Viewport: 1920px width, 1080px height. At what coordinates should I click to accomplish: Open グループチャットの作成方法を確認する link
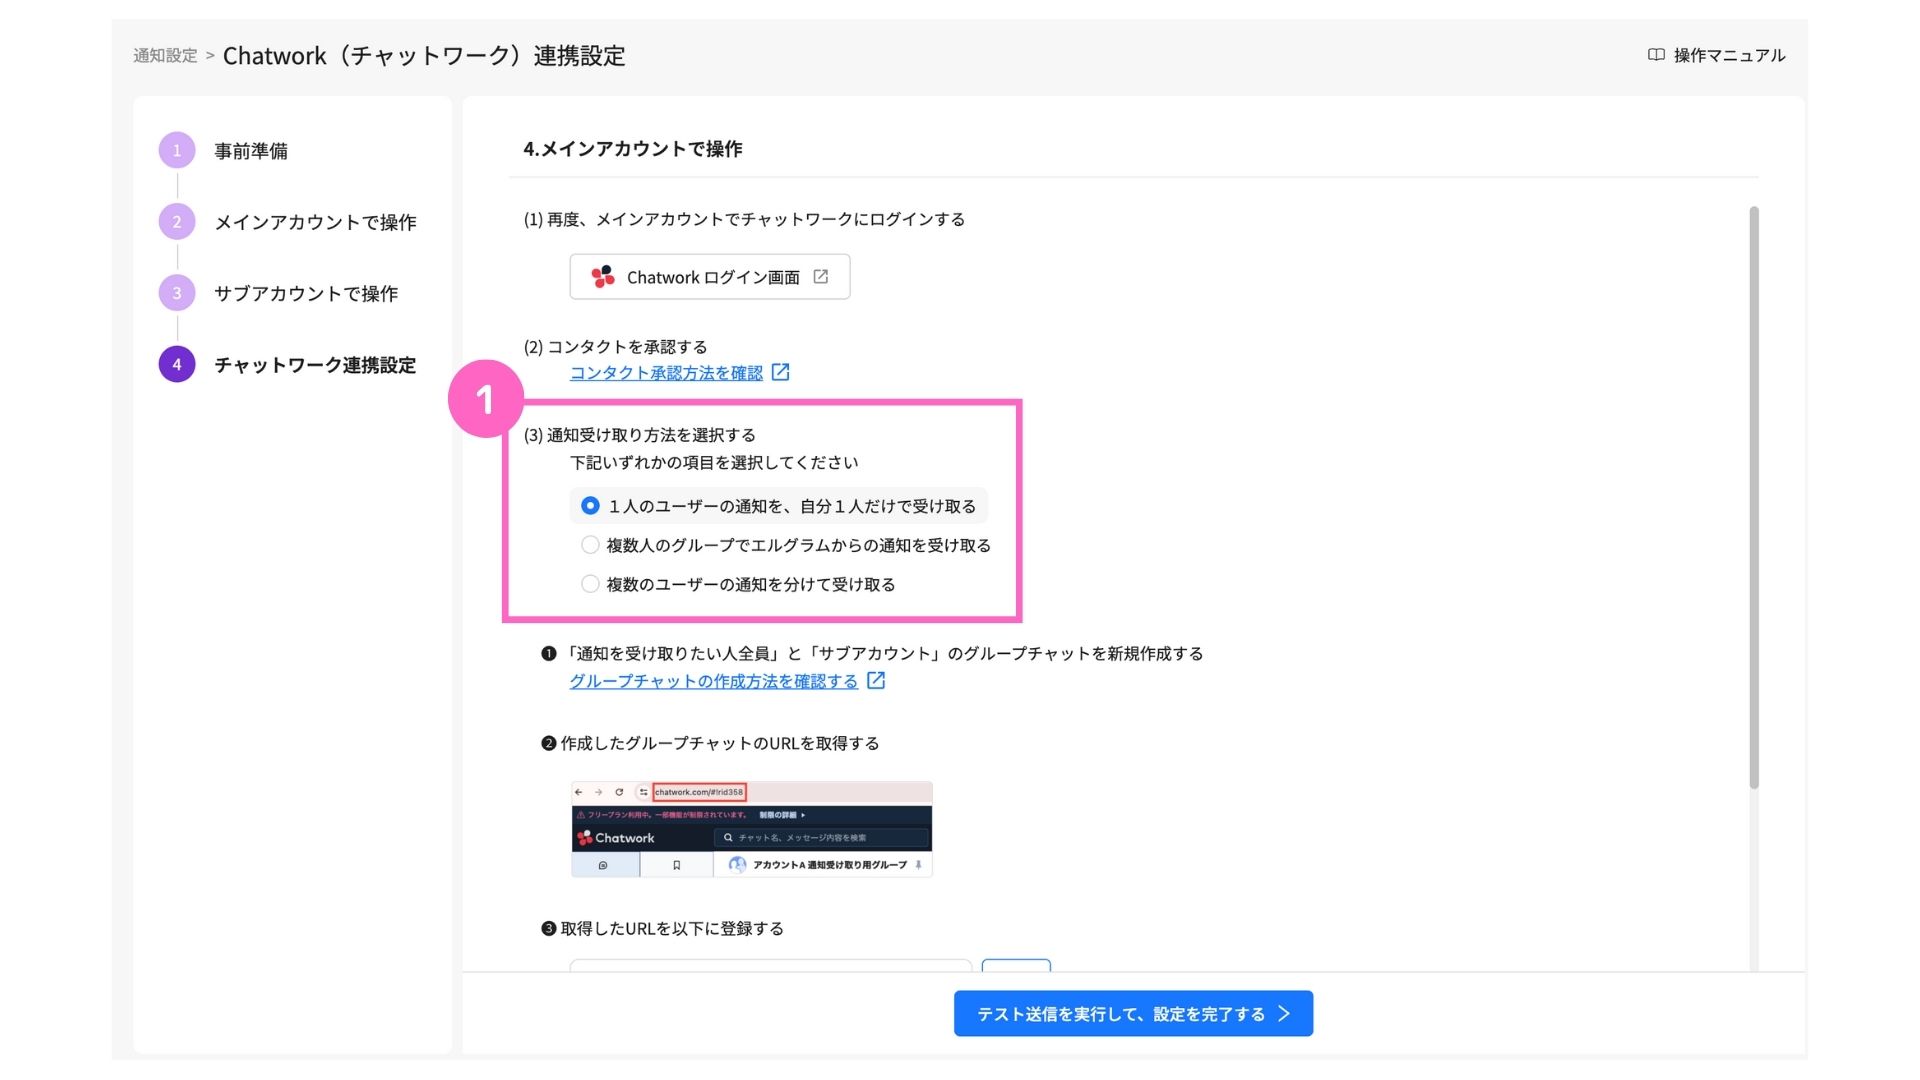click(714, 681)
